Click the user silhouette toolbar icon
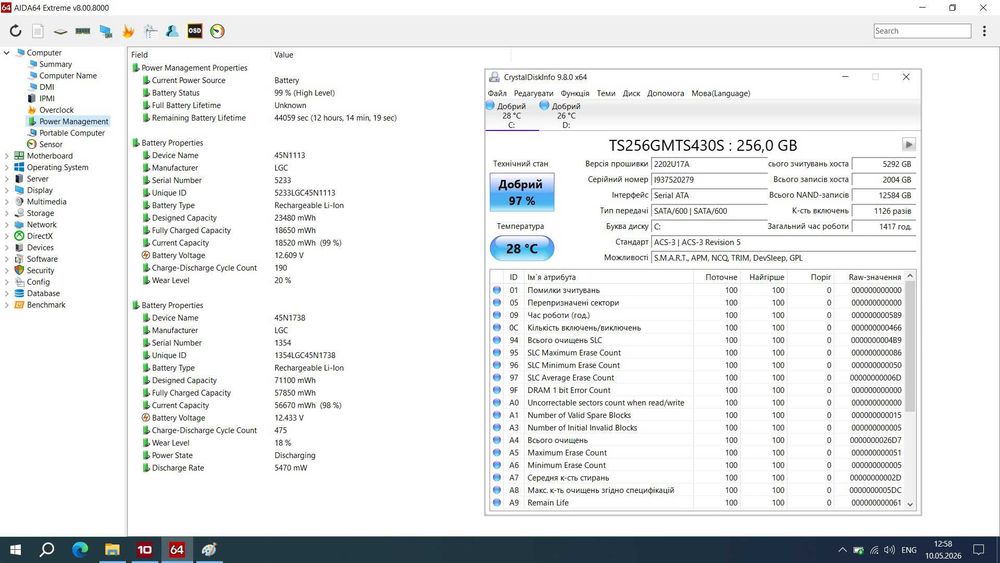The height and width of the screenshot is (563, 1000). (x=172, y=31)
